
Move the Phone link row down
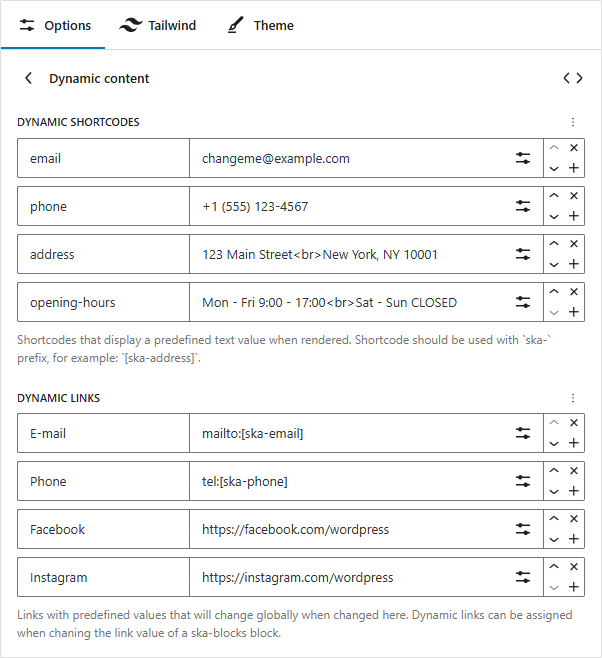point(554,491)
